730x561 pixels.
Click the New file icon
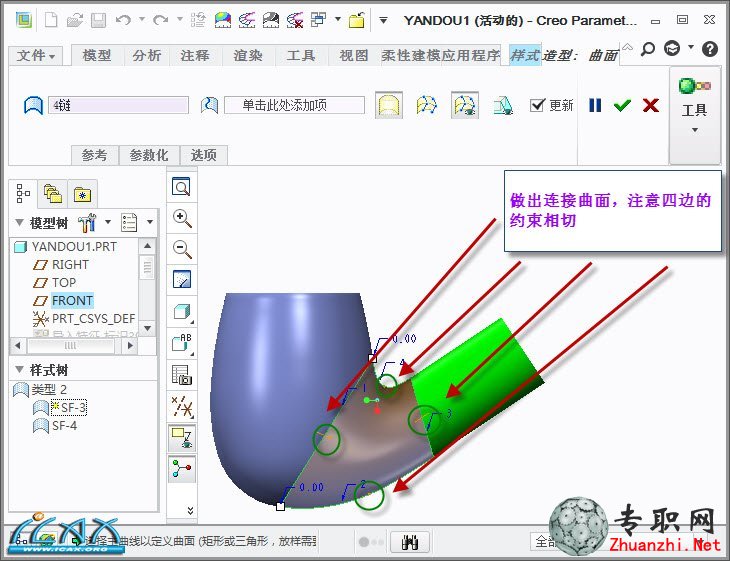point(51,20)
